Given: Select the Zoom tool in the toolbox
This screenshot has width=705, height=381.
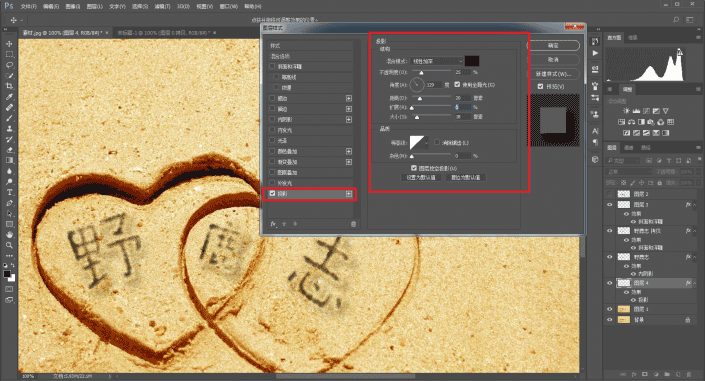Looking at the screenshot, I should (x=9, y=245).
